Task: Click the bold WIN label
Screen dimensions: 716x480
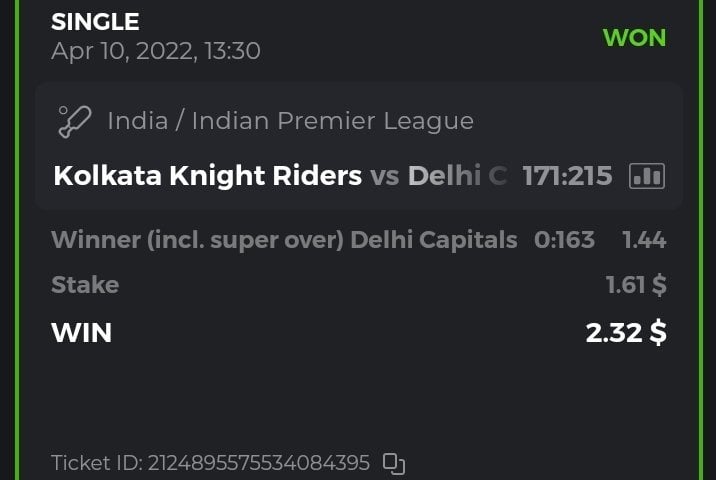Action: [81, 332]
